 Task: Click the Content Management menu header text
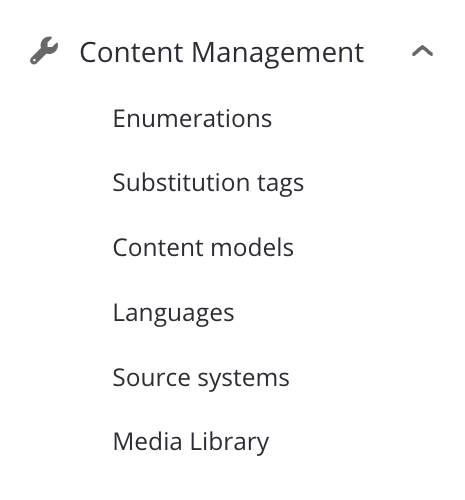(x=222, y=53)
